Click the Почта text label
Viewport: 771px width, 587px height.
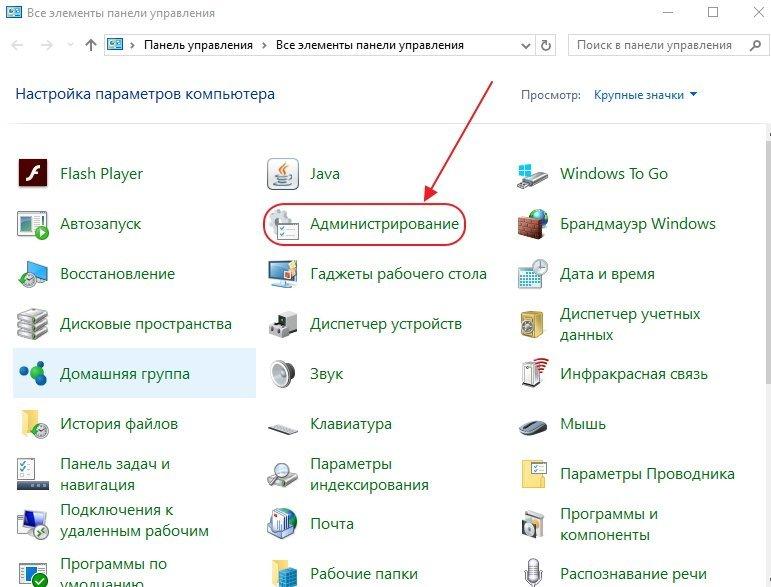coord(331,524)
